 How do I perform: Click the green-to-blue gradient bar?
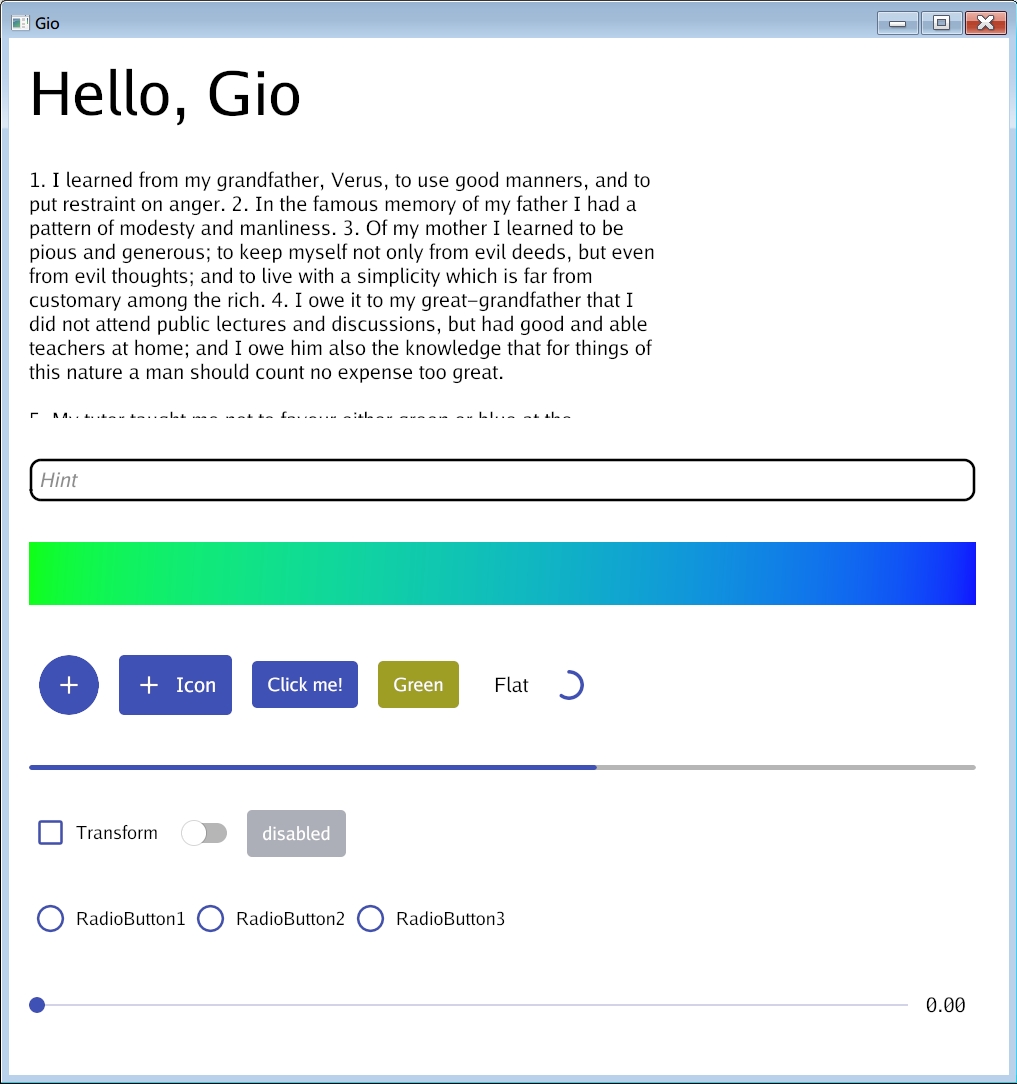point(502,573)
